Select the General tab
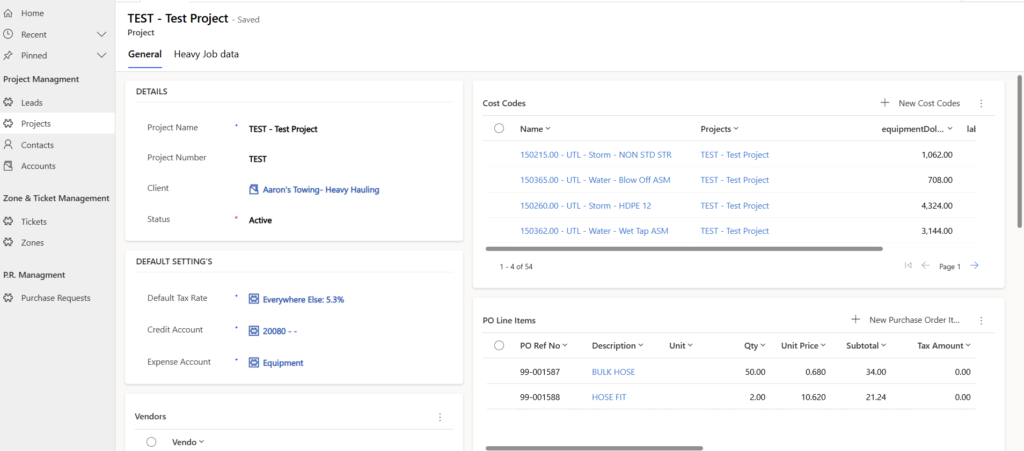 145,54
